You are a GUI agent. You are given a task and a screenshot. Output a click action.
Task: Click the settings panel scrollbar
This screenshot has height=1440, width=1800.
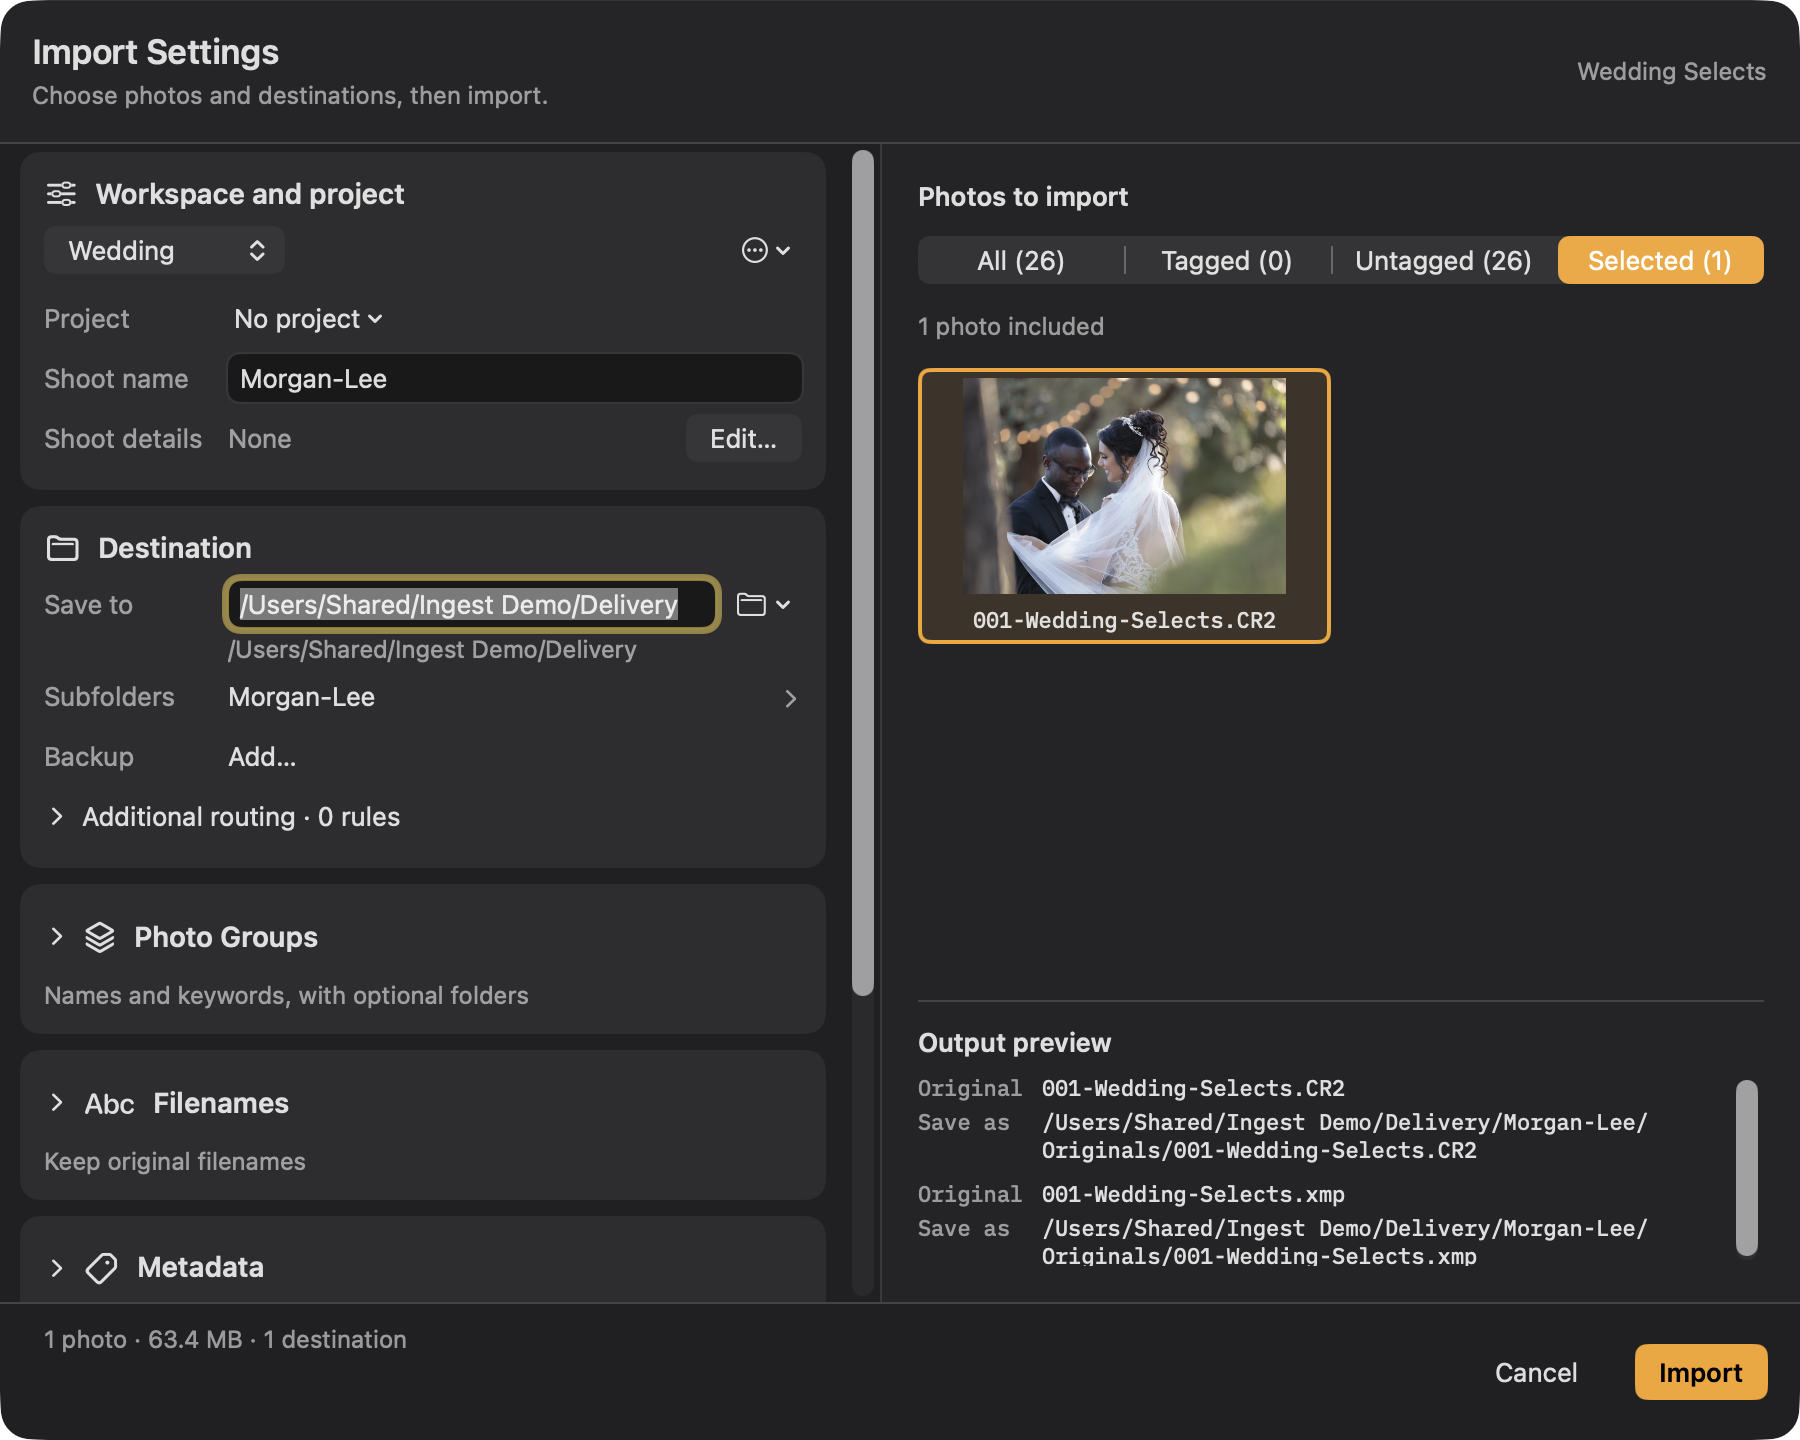[x=863, y=573]
